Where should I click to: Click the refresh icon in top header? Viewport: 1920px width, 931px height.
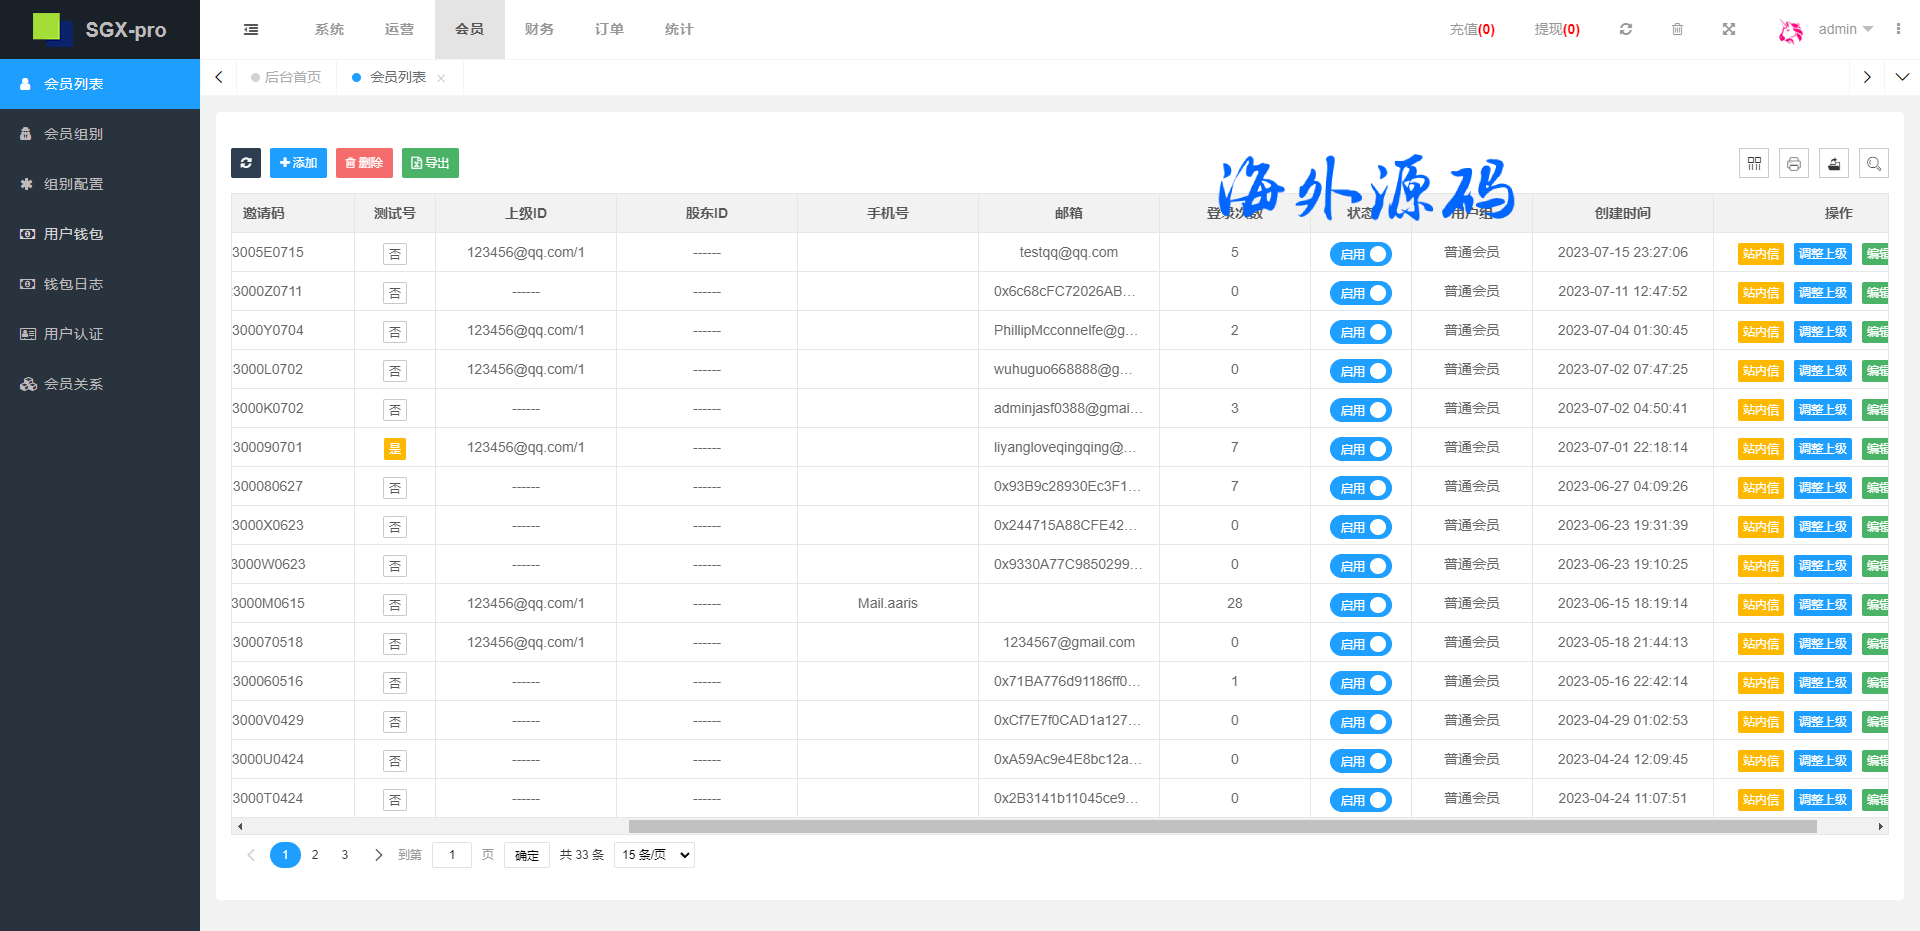(1626, 30)
